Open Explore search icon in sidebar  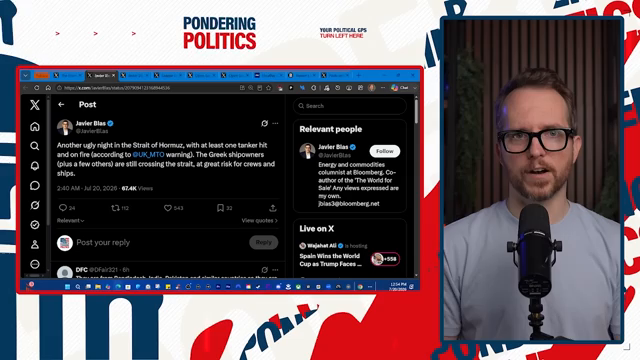point(35,146)
